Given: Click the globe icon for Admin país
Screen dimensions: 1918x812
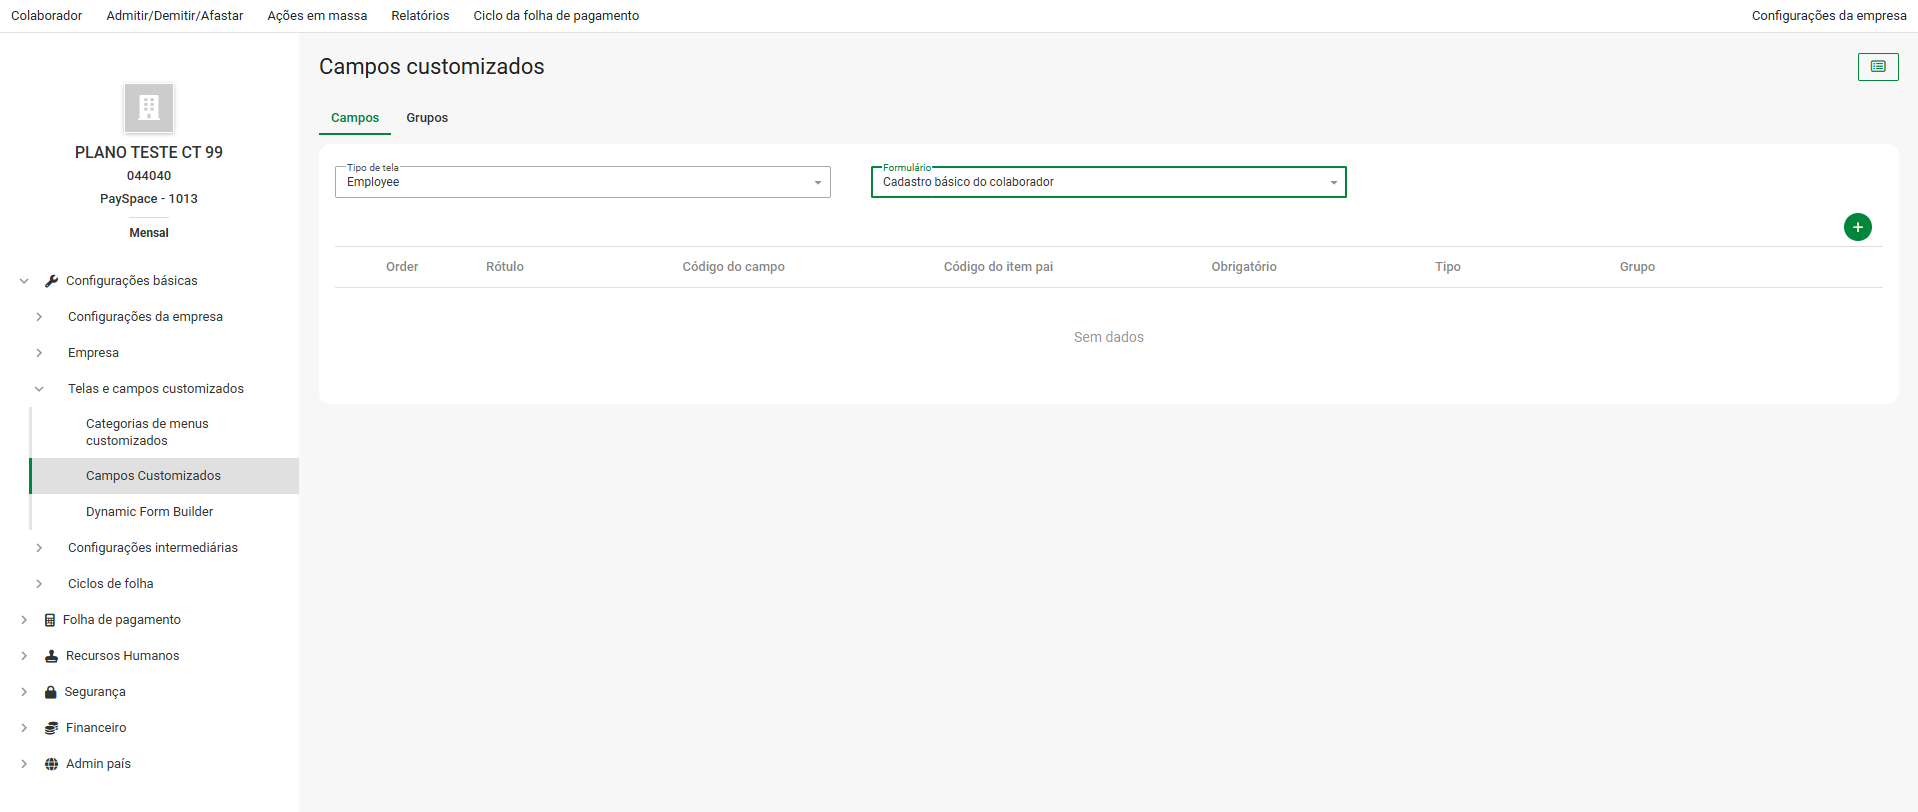Looking at the screenshot, I should (51, 764).
